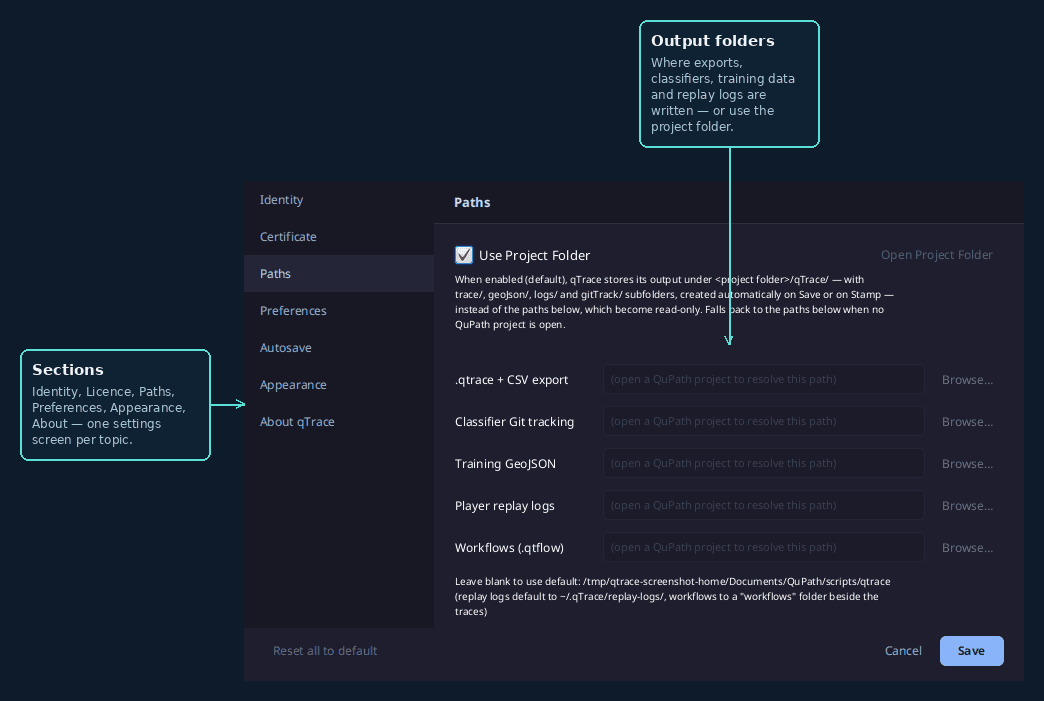Click the Paths heading text
This screenshot has height=701, width=1044.
pos(472,202)
